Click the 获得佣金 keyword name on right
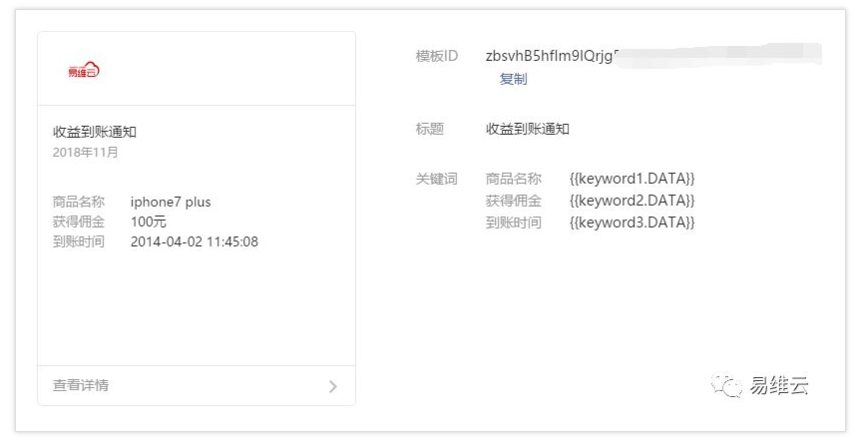860x441 pixels. click(x=513, y=201)
